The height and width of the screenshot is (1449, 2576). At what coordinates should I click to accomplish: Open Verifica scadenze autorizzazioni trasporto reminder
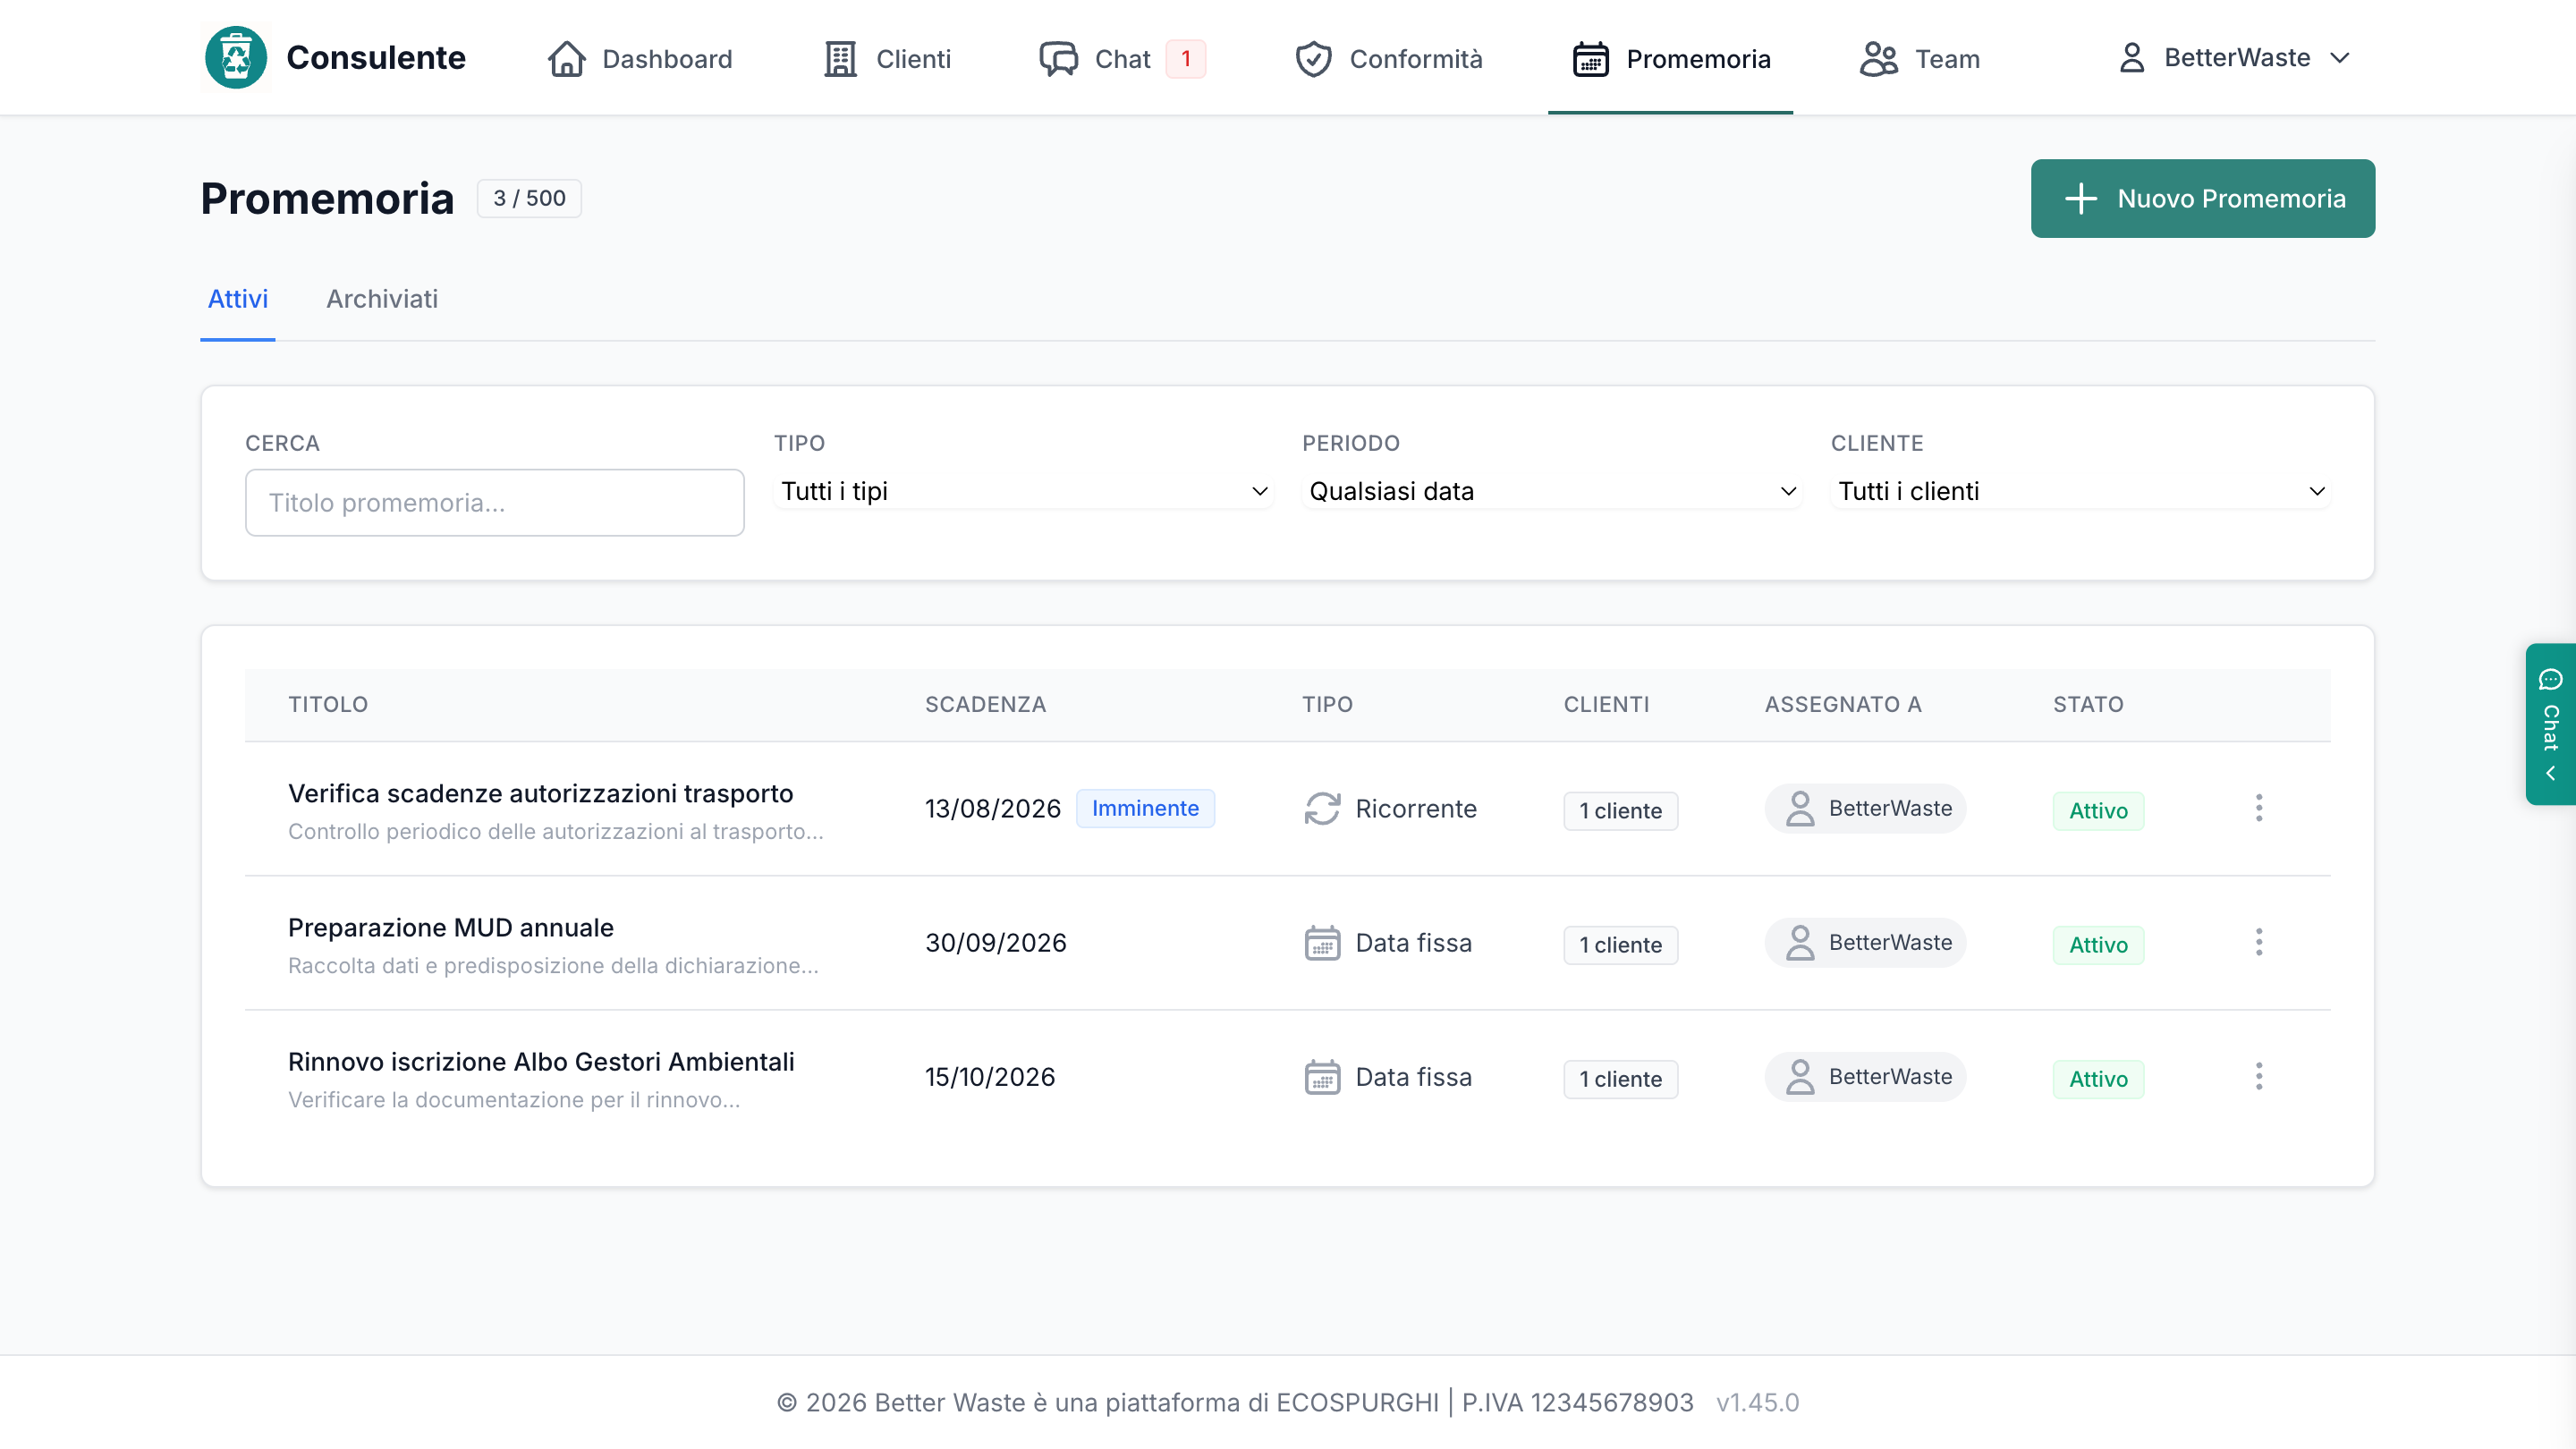click(541, 793)
